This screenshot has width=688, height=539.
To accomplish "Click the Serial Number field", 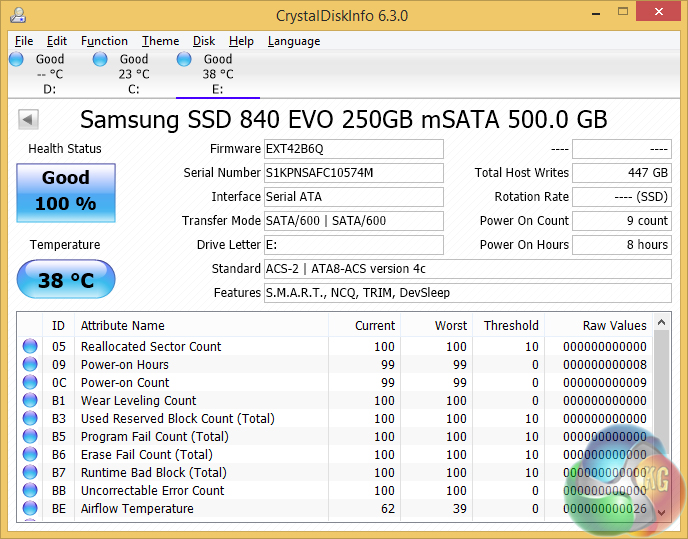I will 353,173.
